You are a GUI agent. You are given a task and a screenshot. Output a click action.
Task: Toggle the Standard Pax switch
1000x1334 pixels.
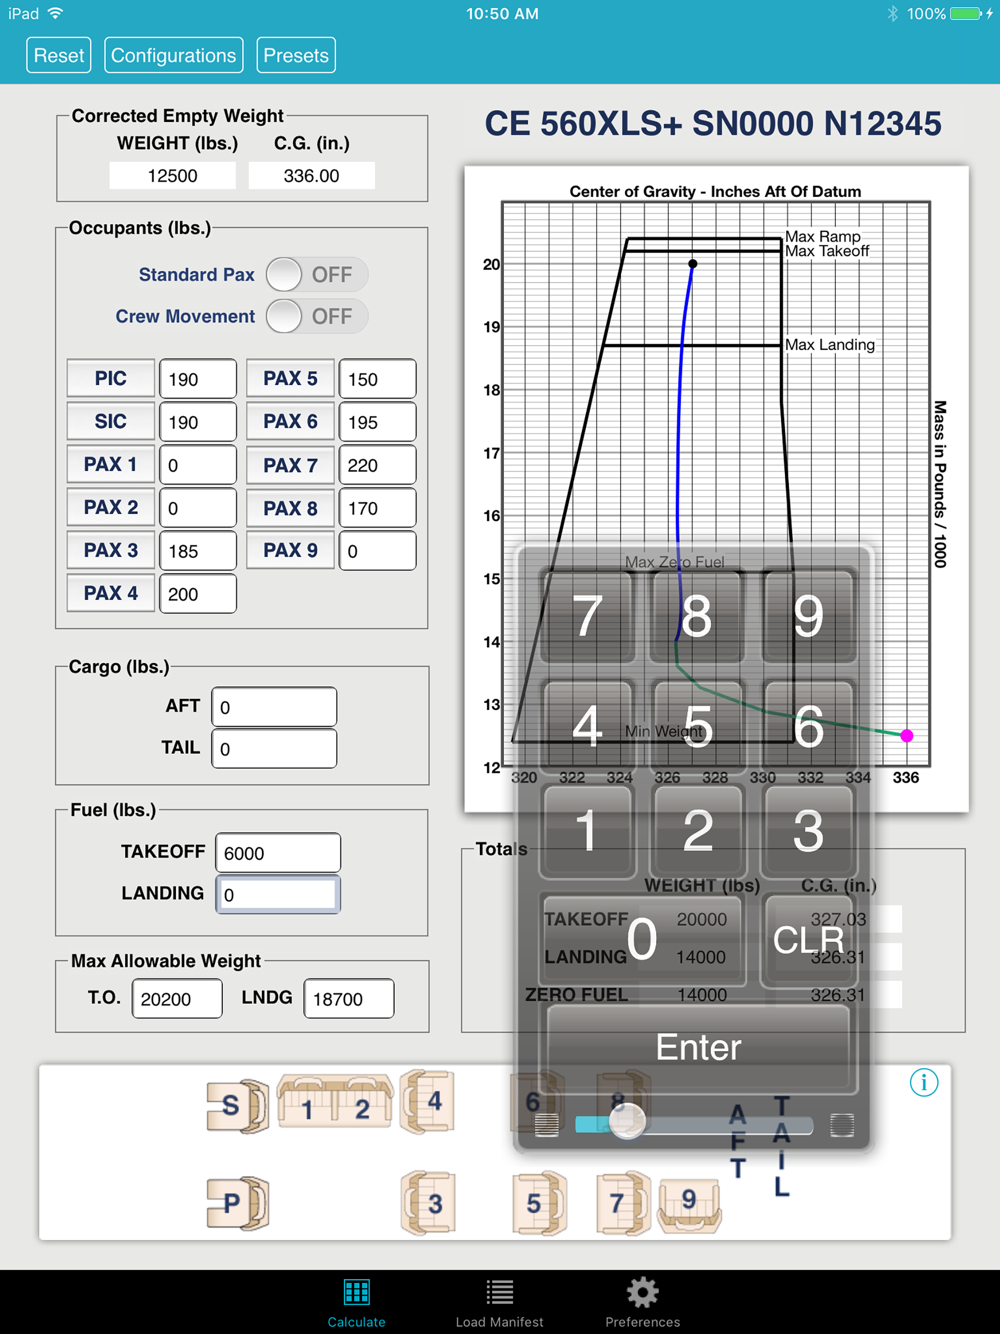point(317,274)
